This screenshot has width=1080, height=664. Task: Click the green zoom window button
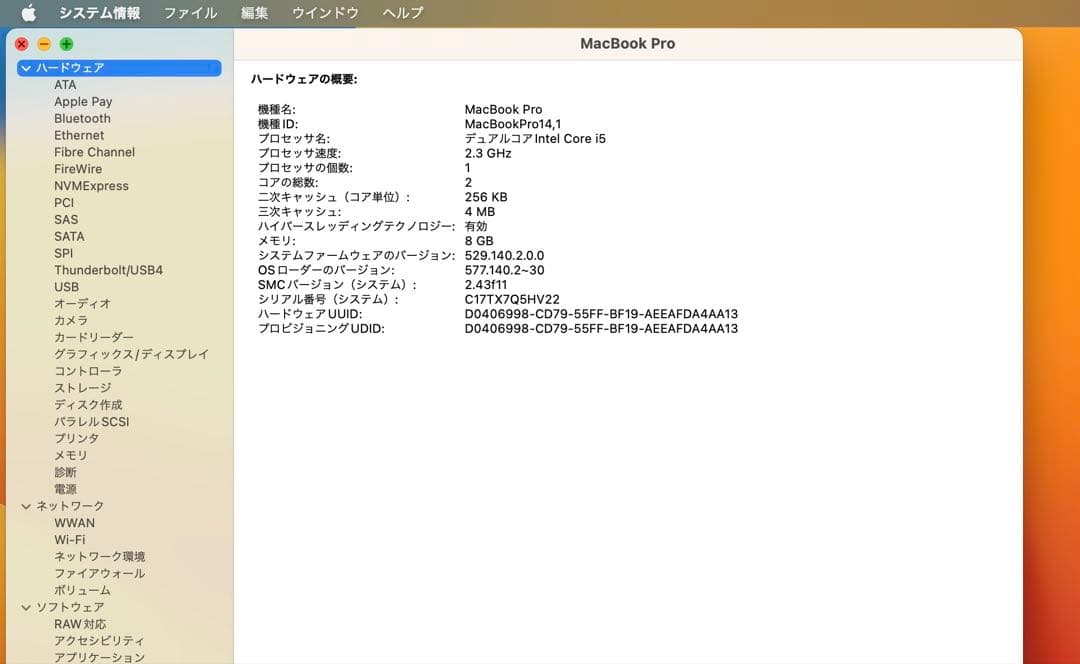[x=66, y=44]
